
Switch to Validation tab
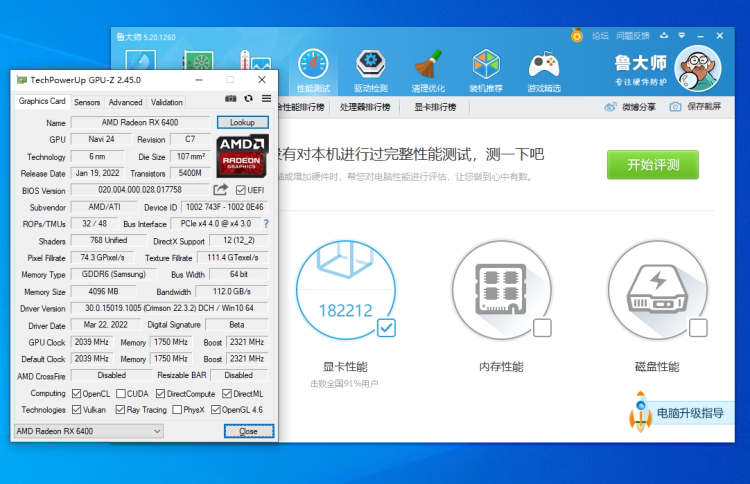(x=166, y=102)
